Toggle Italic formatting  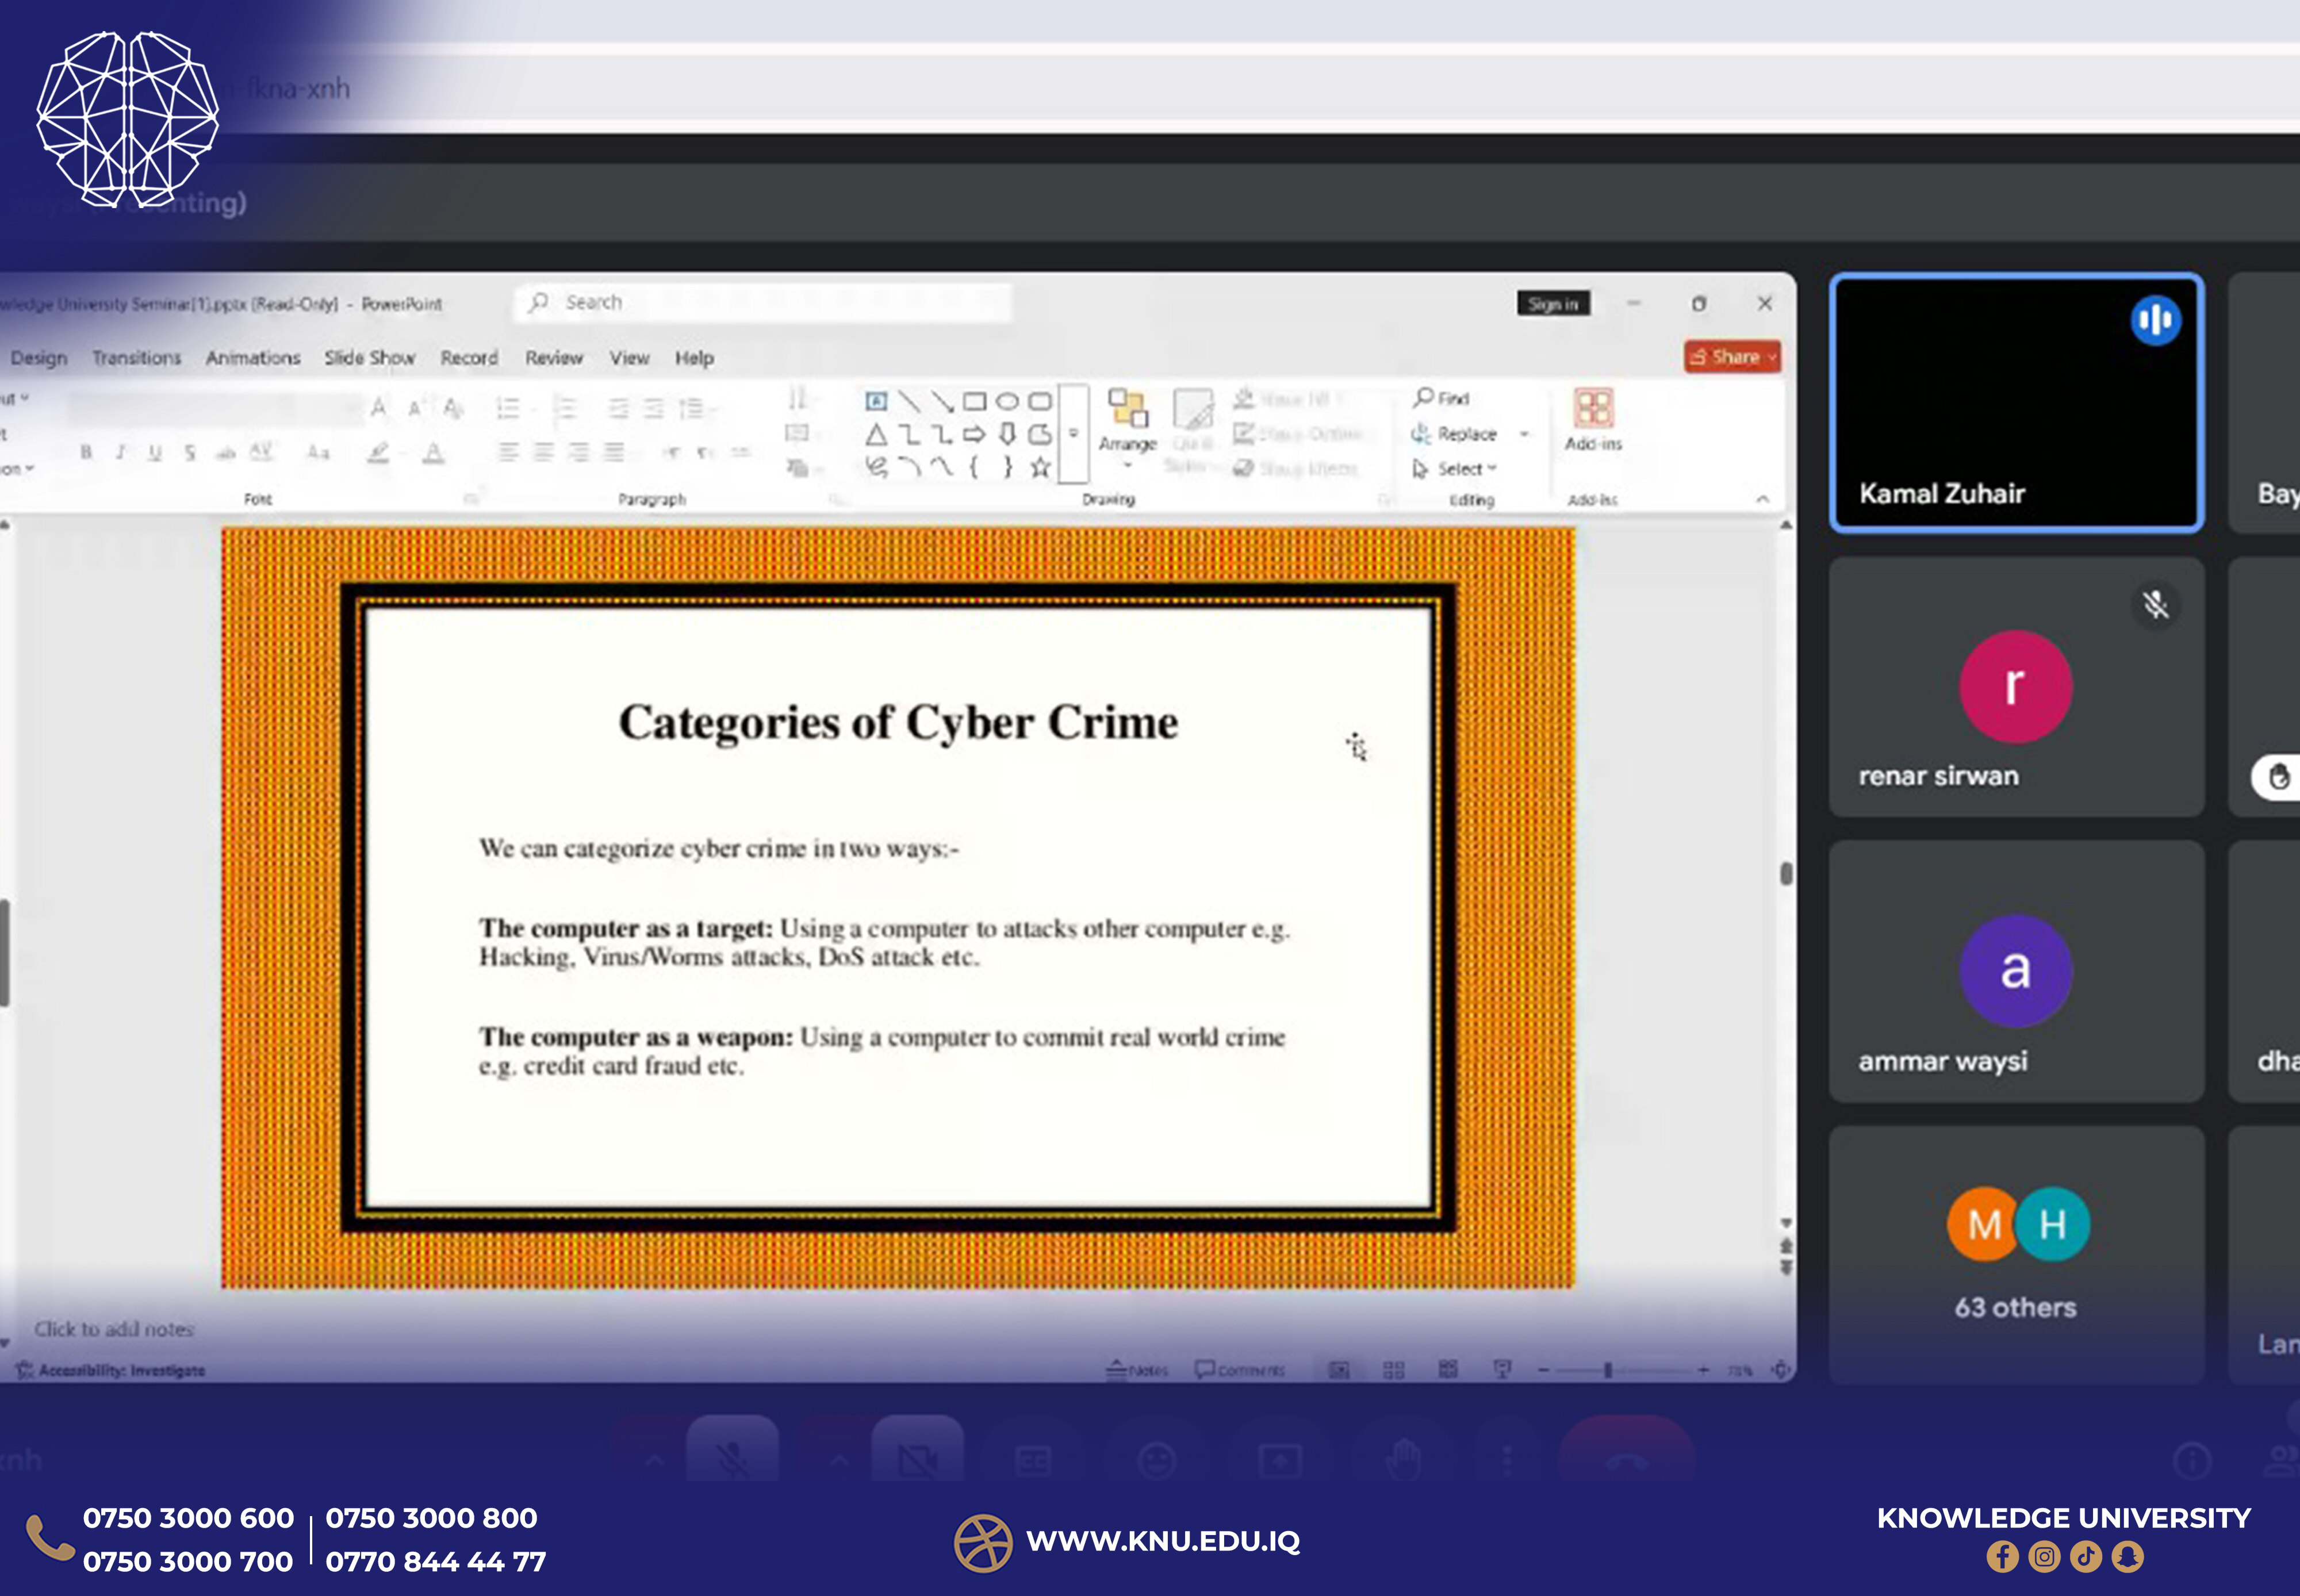click(120, 452)
